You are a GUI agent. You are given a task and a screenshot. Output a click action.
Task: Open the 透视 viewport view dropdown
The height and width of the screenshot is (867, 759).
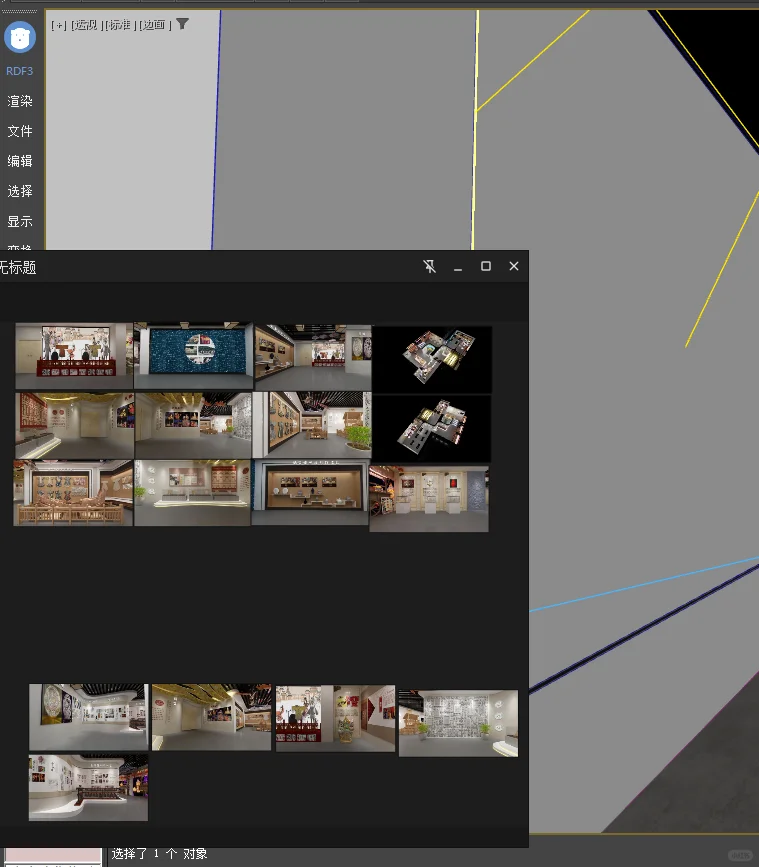click(x=86, y=25)
